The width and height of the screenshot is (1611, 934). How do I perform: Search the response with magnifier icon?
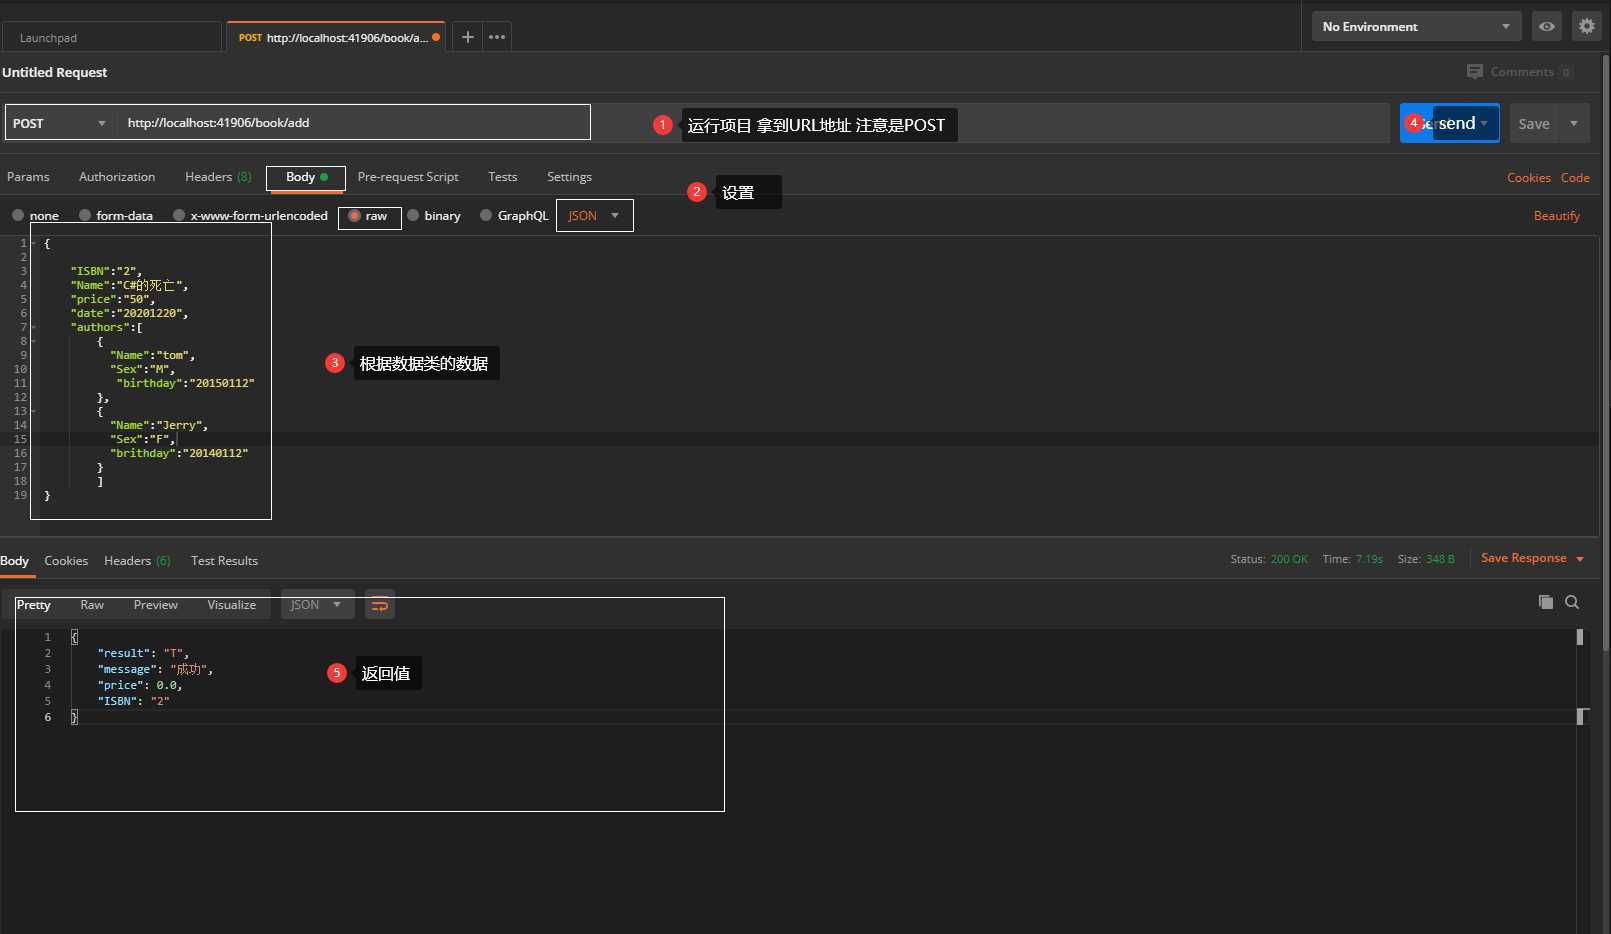(1572, 602)
